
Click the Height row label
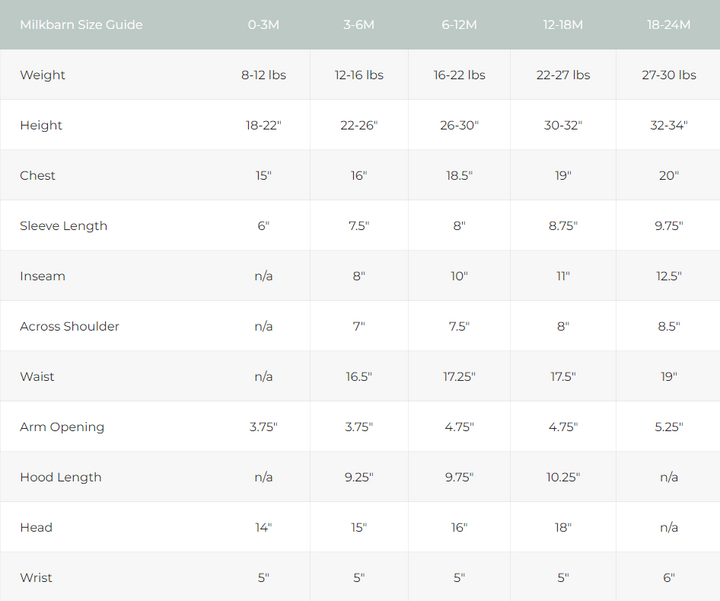point(41,125)
